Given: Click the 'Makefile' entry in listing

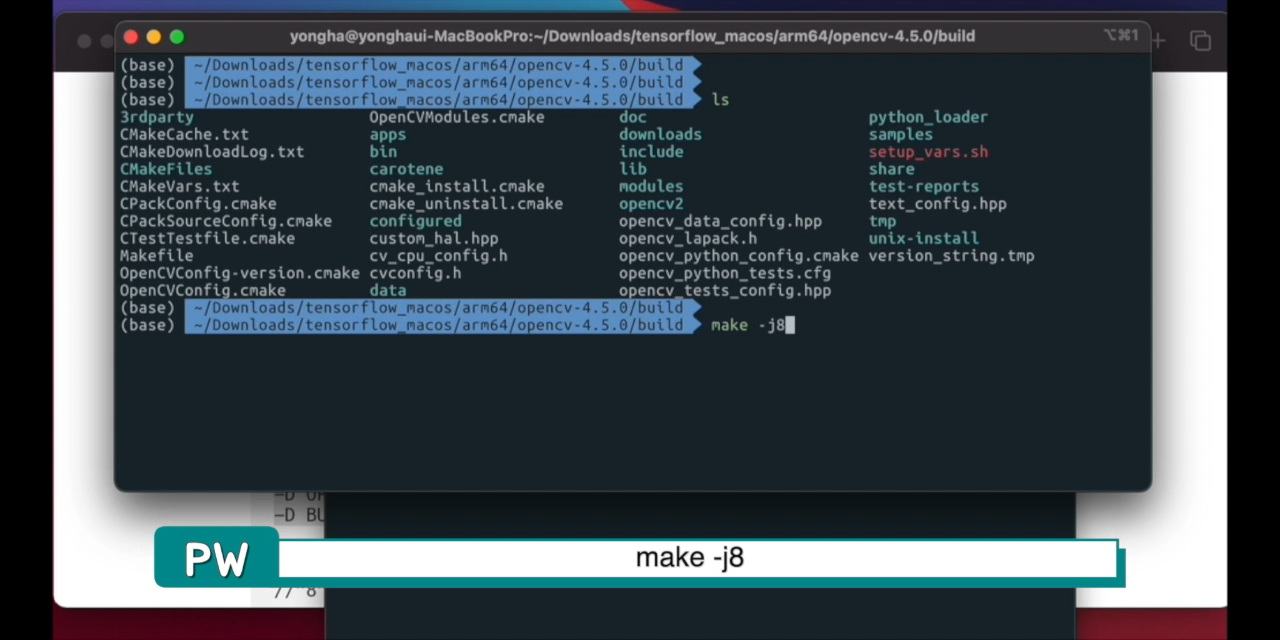Looking at the screenshot, I should tap(157, 256).
